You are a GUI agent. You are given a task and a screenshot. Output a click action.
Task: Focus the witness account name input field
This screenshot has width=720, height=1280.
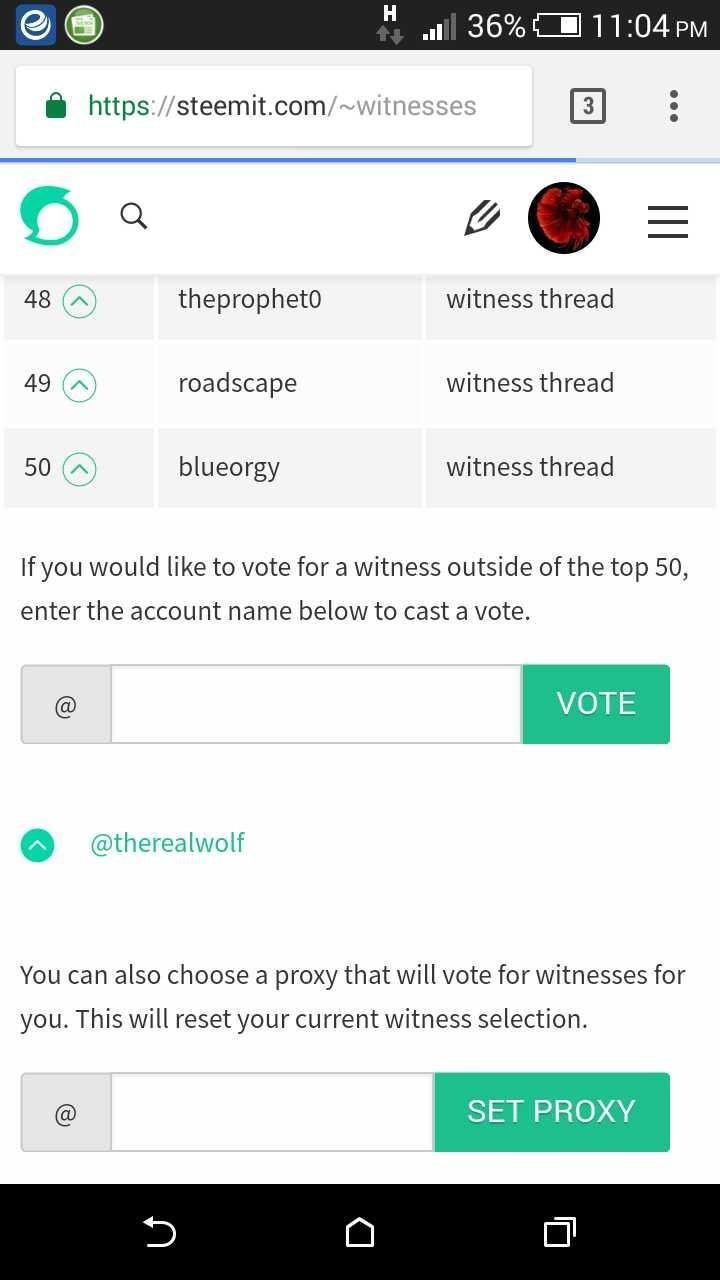[316, 704]
